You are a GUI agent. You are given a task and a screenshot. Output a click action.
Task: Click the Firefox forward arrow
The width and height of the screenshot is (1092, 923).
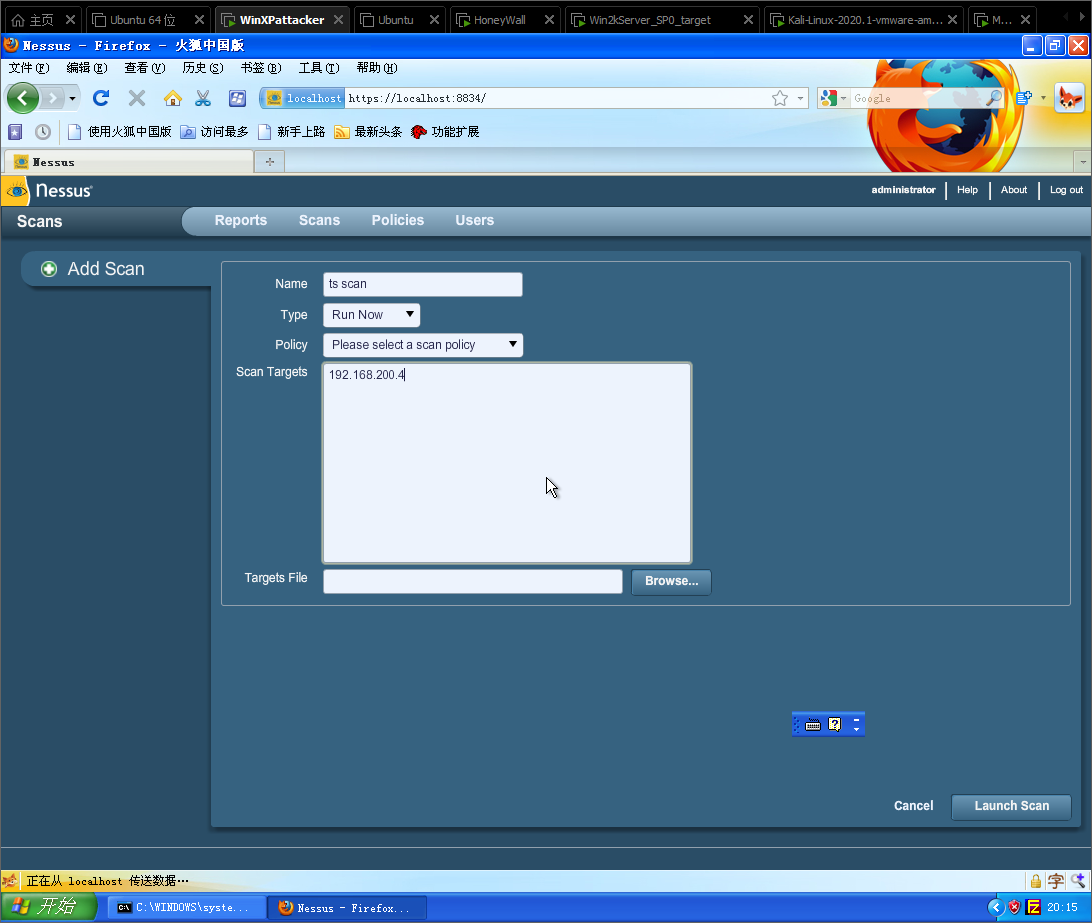(x=52, y=98)
